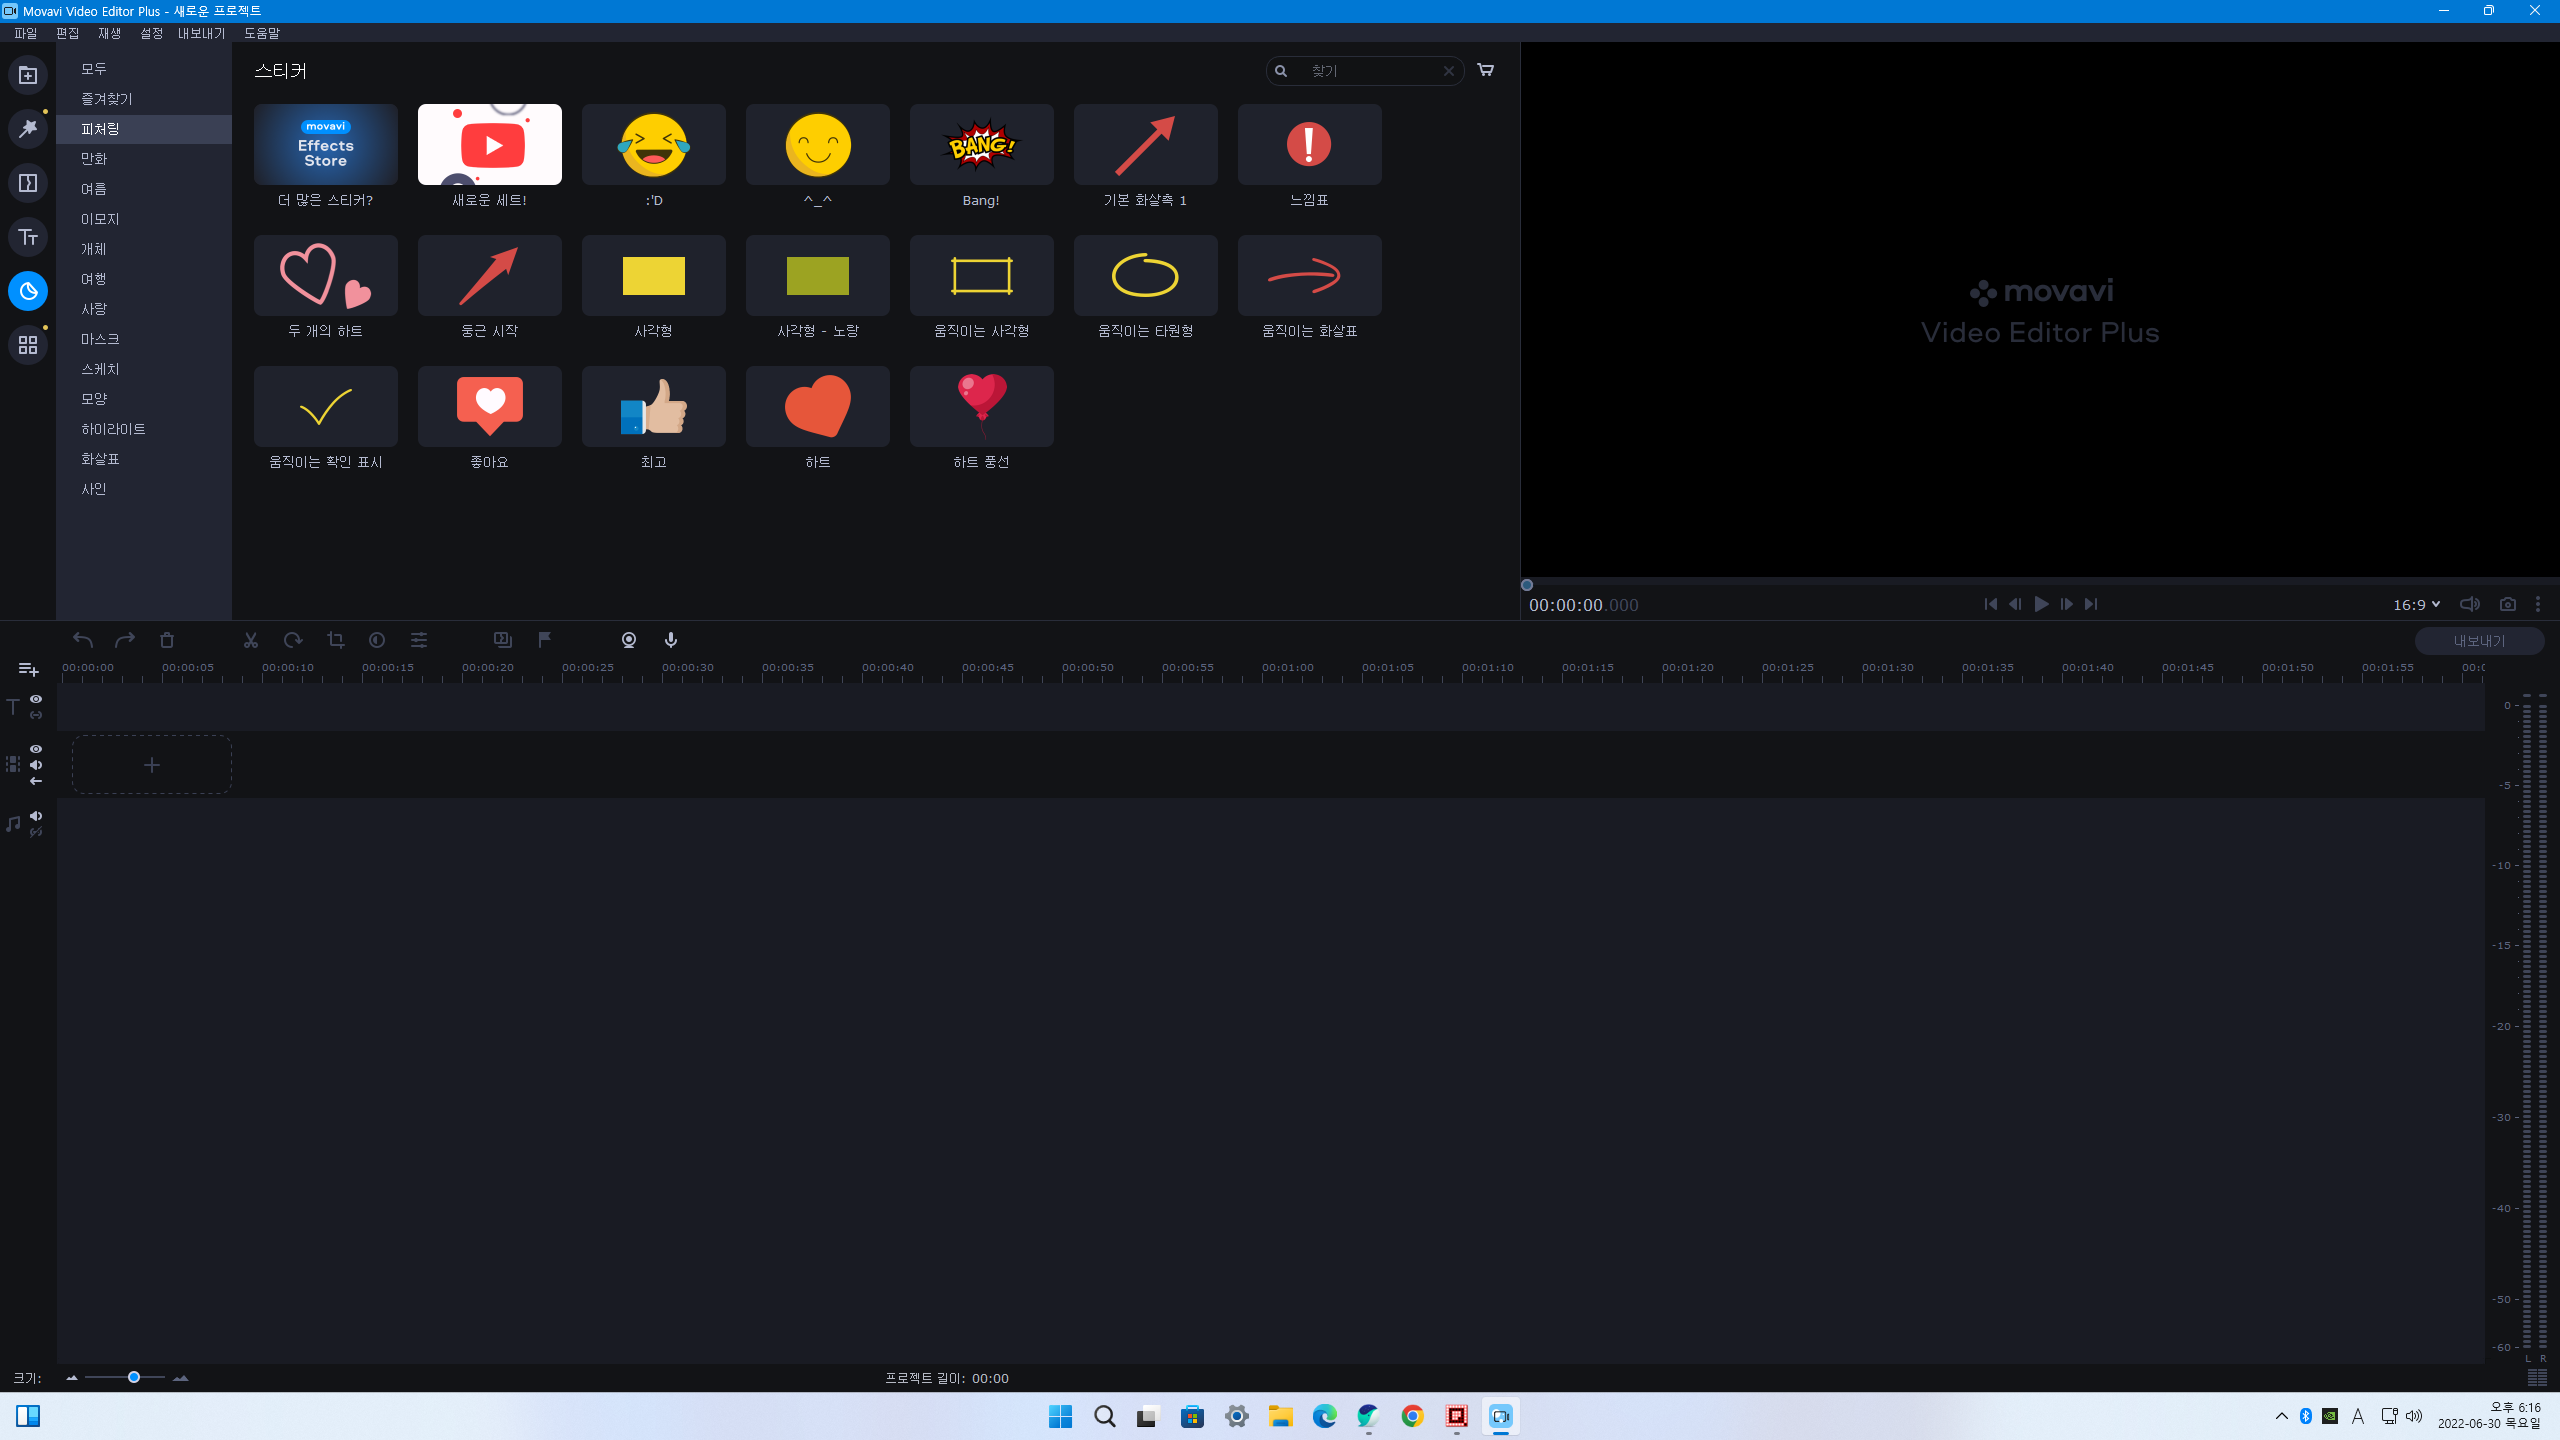This screenshot has height=1440, width=2560.
Task: Select the crop tool in toolbar
Action: click(x=335, y=640)
